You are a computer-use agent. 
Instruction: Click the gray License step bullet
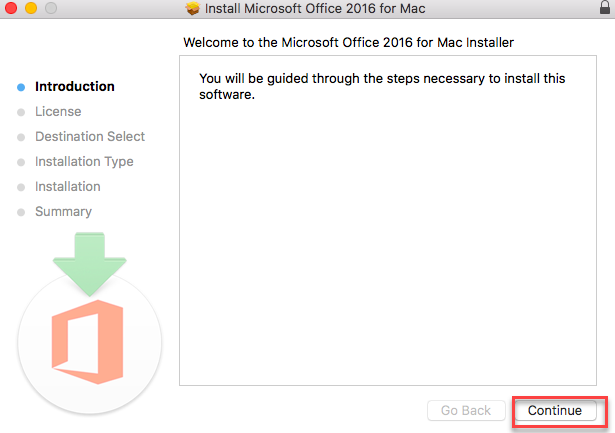click(21, 112)
